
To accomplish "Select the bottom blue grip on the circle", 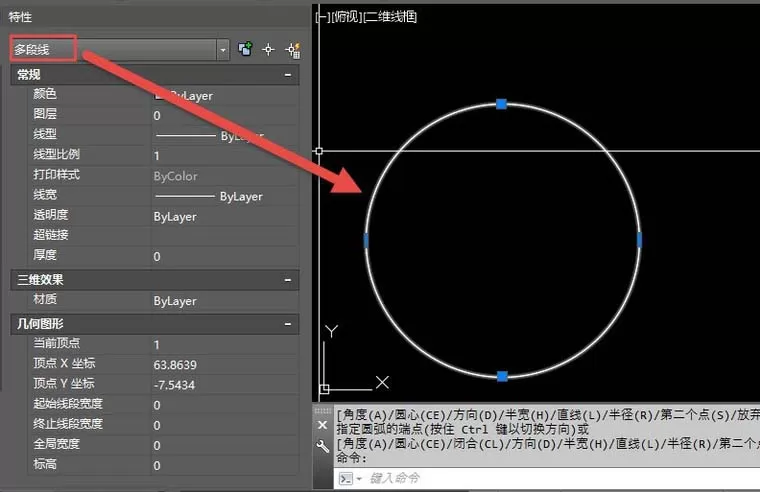I will click(502, 376).
